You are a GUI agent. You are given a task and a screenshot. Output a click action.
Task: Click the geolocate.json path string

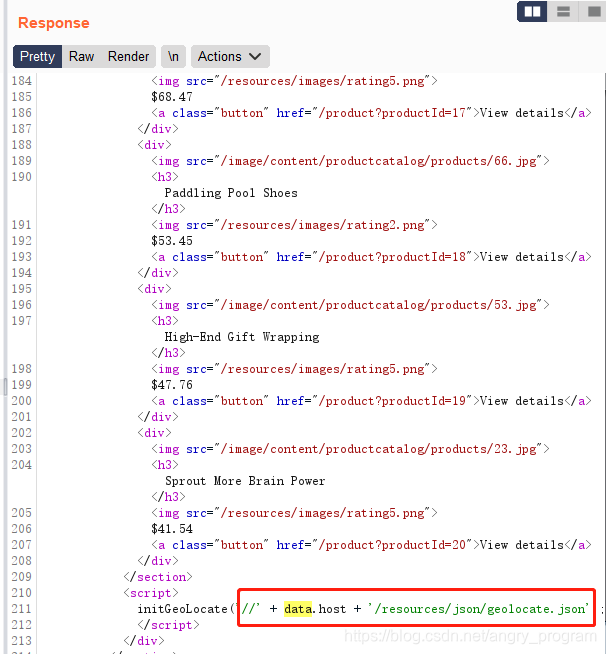tap(478, 609)
